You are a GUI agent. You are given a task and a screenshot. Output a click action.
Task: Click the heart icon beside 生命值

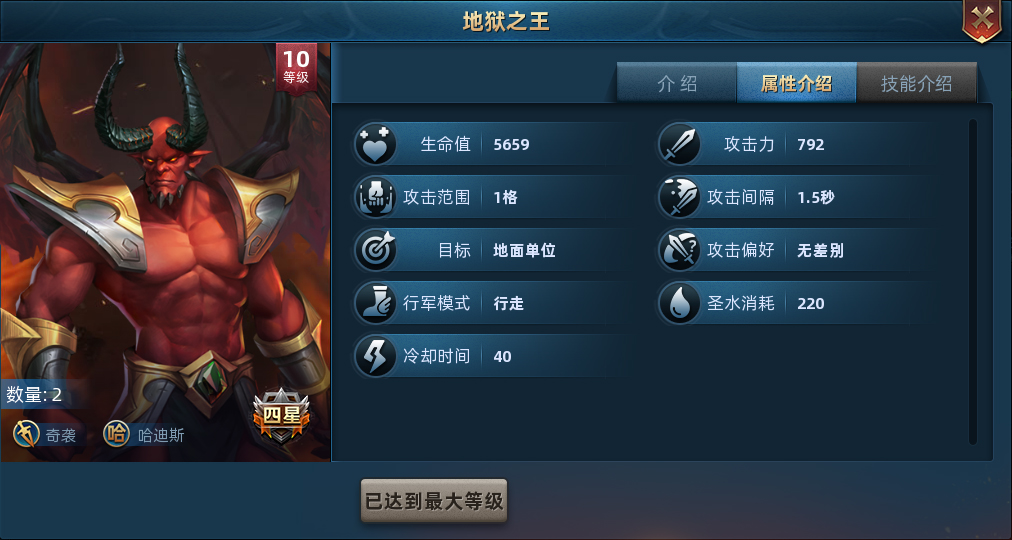[375, 144]
